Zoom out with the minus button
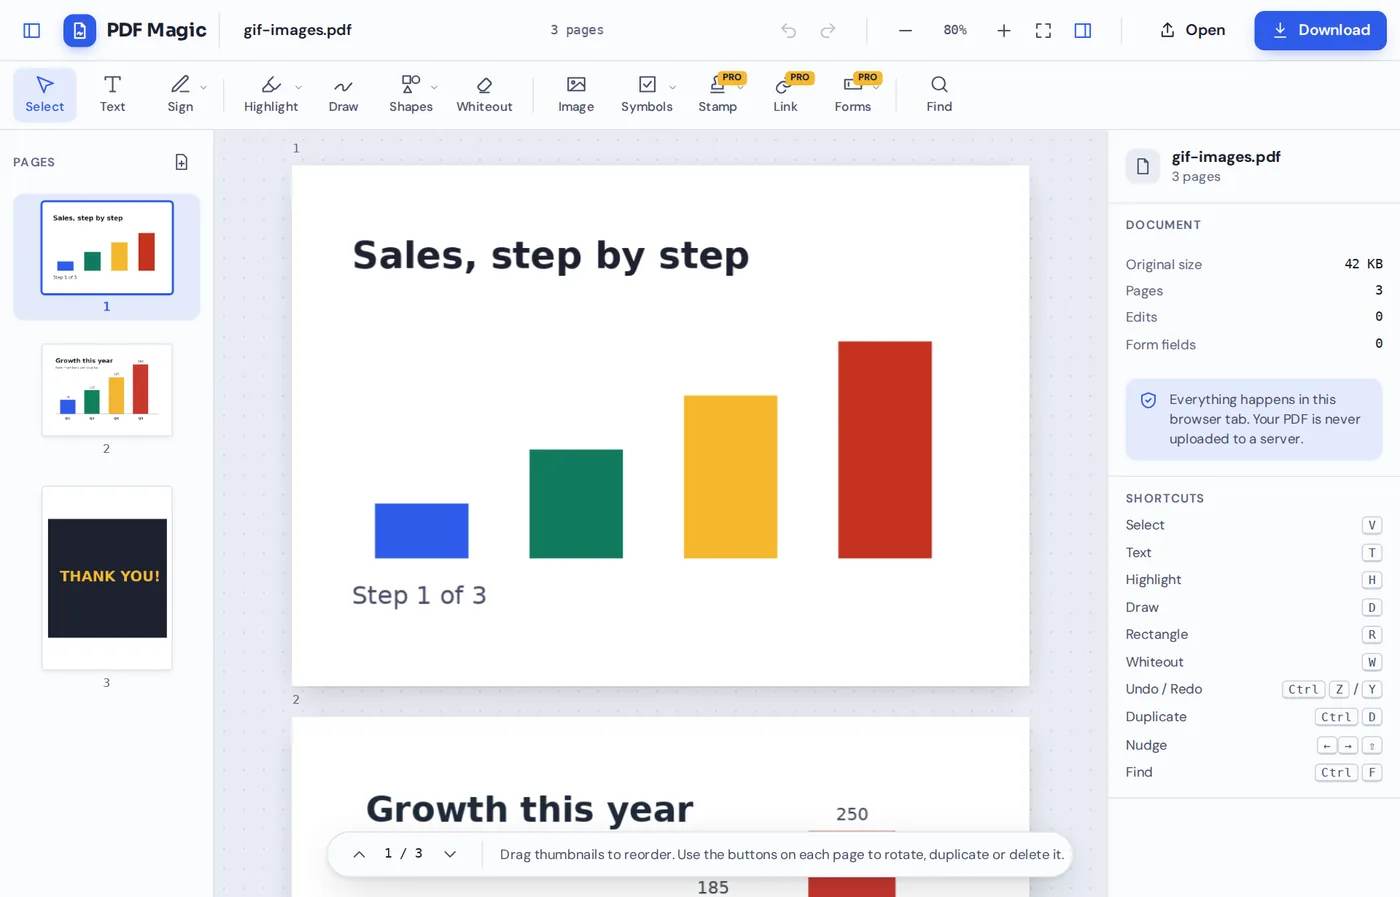1400x897 pixels. pyautogui.click(x=905, y=30)
